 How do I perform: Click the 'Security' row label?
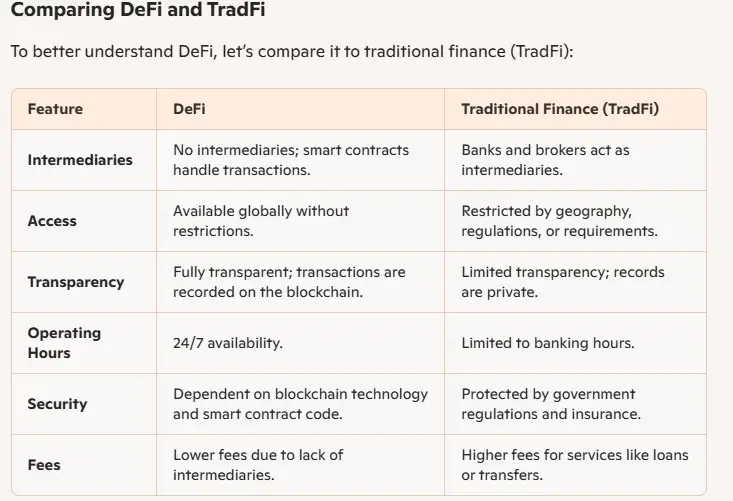[x=57, y=404]
